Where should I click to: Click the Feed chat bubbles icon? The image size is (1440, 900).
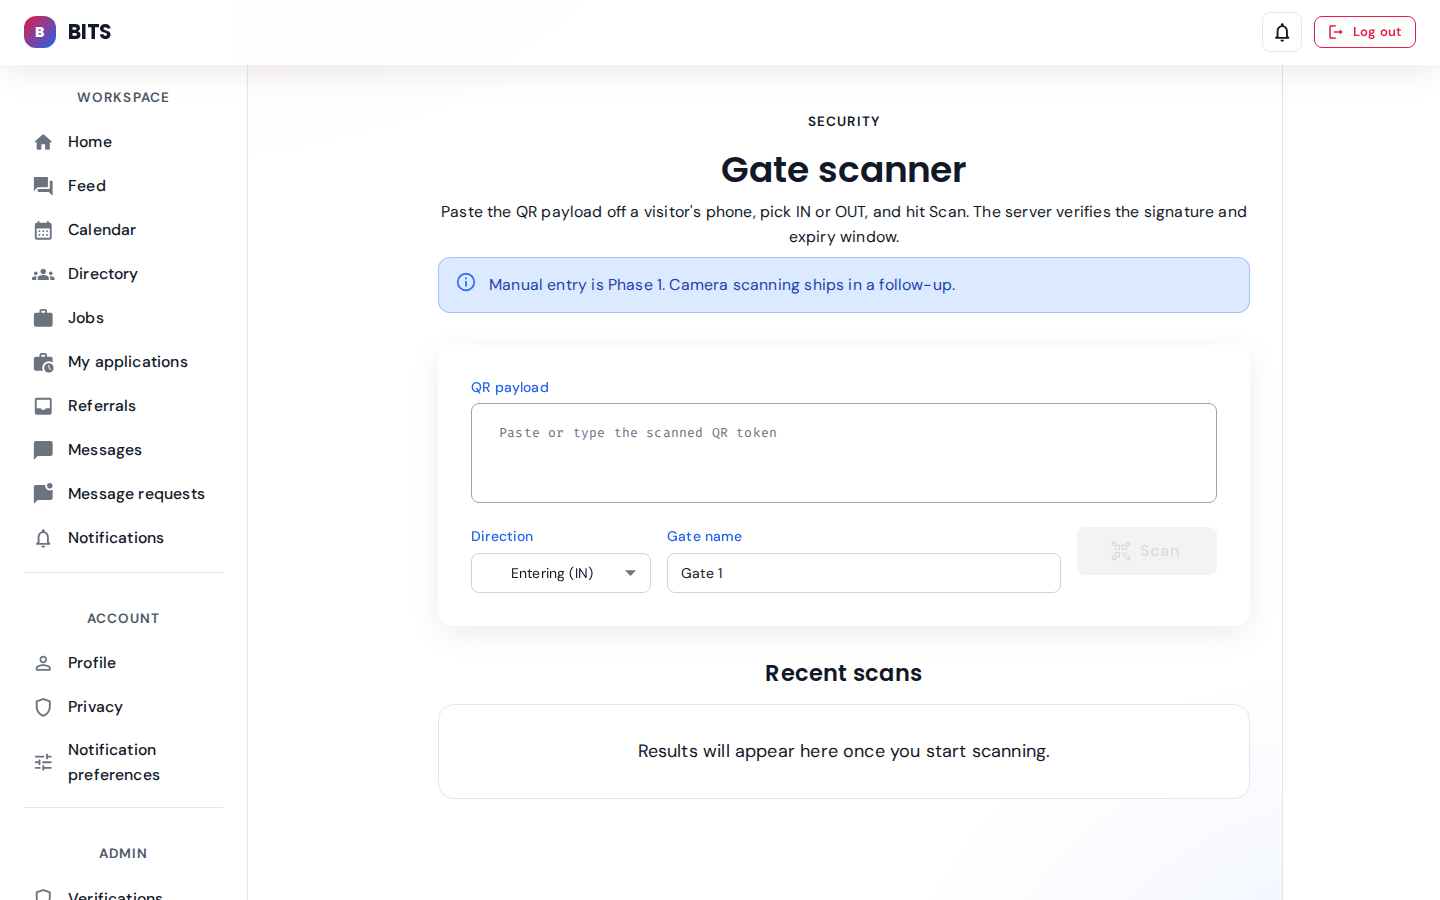[43, 186]
